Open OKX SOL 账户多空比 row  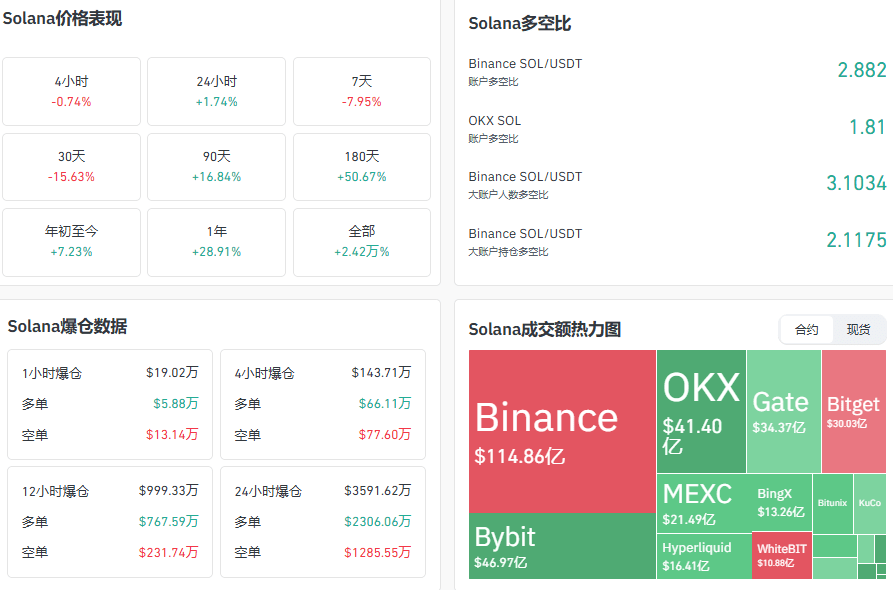pos(677,129)
